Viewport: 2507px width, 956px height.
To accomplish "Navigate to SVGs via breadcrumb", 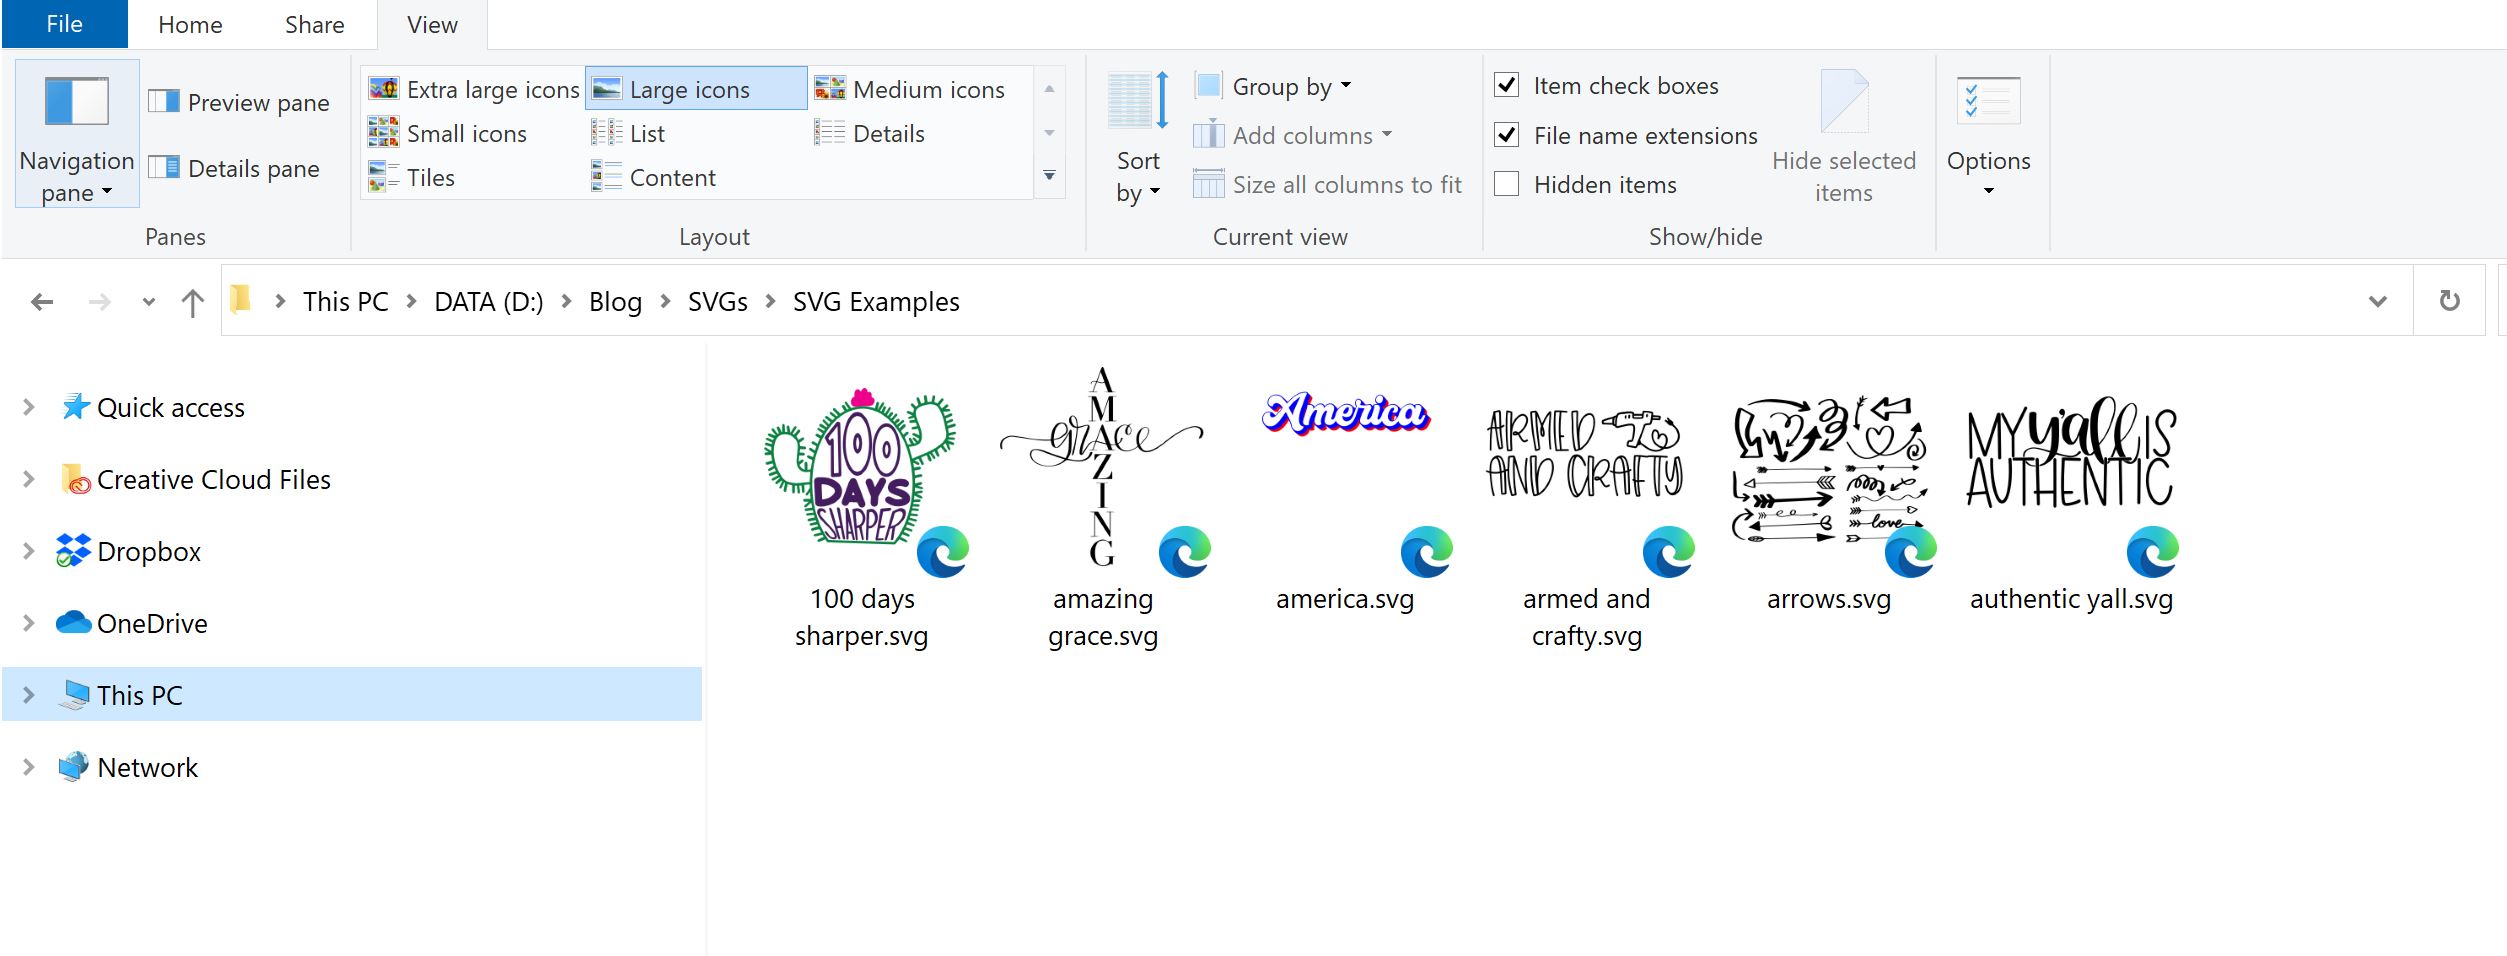I will pyautogui.click(x=717, y=301).
